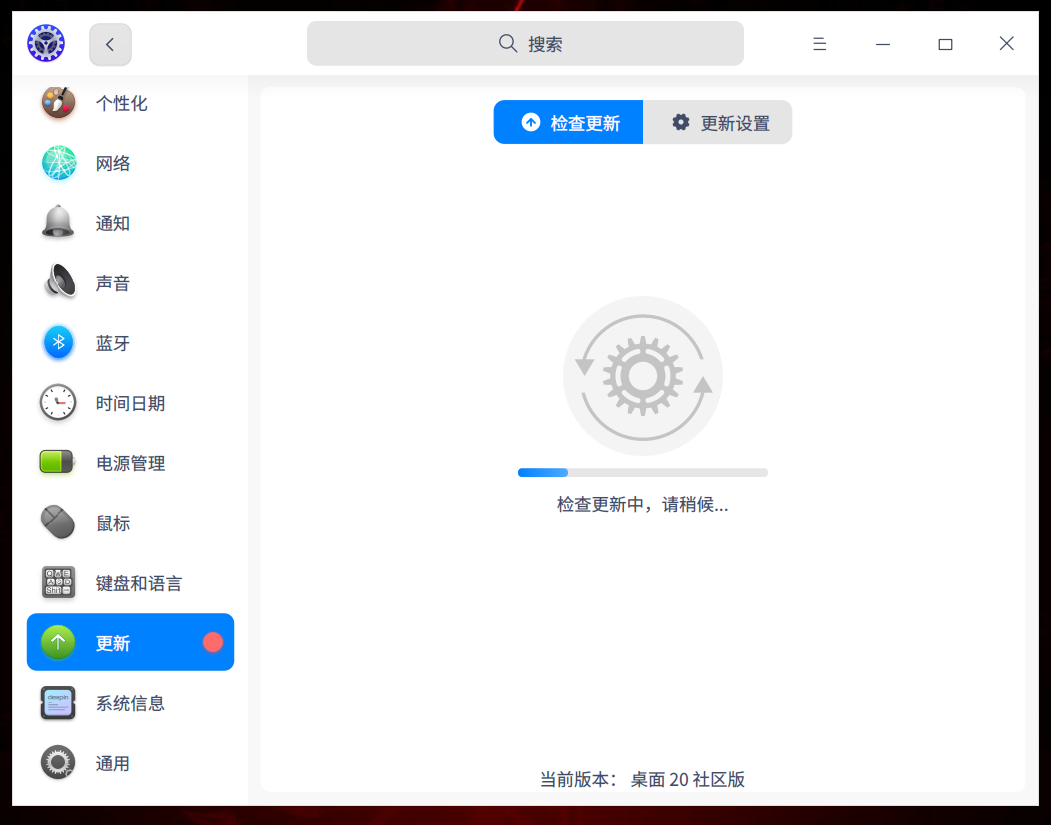Select the 时间日期 (Date & Time) clock icon
The image size is (1051, 825).
(57, 402)
